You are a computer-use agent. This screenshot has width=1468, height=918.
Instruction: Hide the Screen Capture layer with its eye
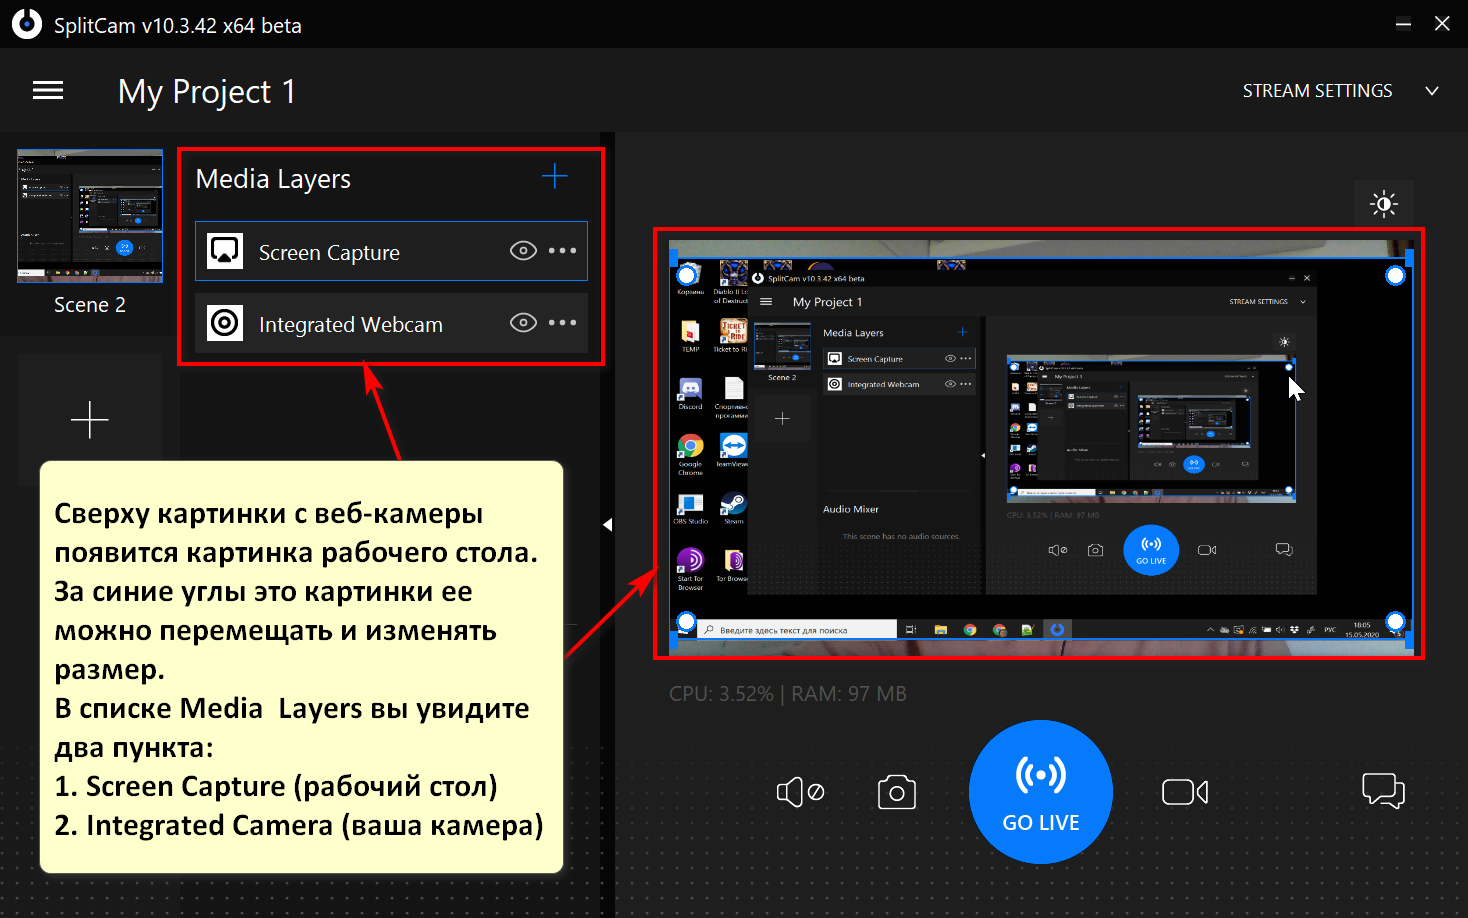coord(523,251)
